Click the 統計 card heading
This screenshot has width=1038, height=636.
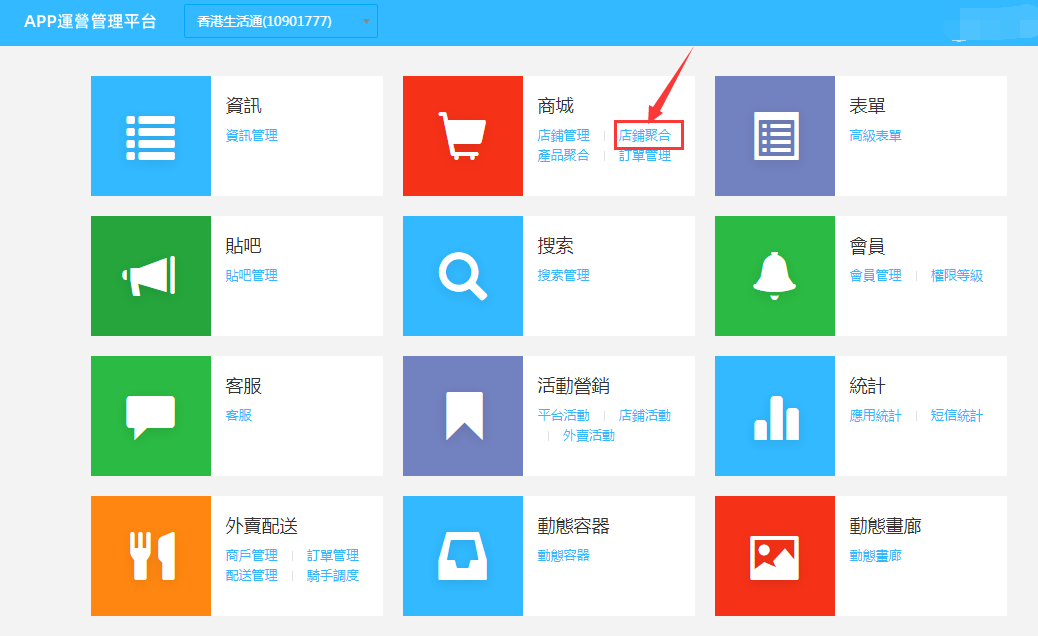[x=867, y=386]
